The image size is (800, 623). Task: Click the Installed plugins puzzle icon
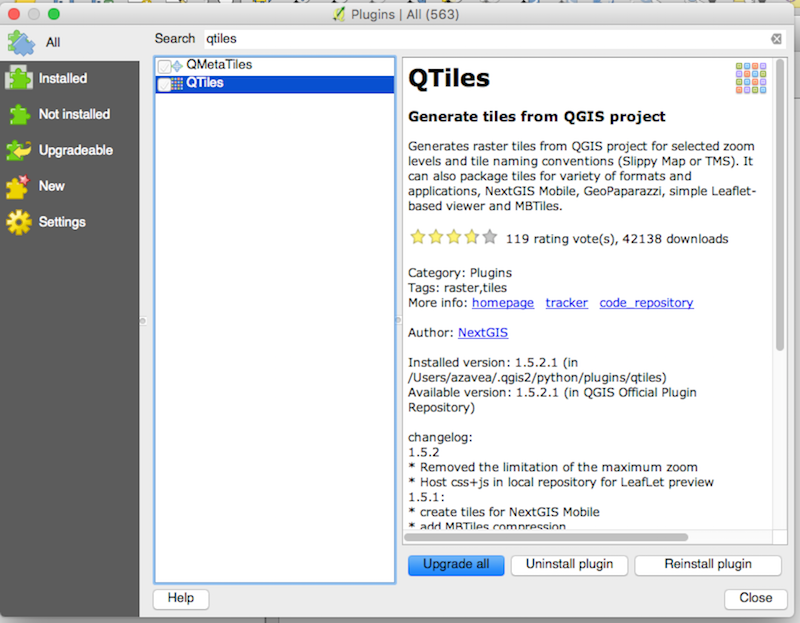click(x=19, y=78)
